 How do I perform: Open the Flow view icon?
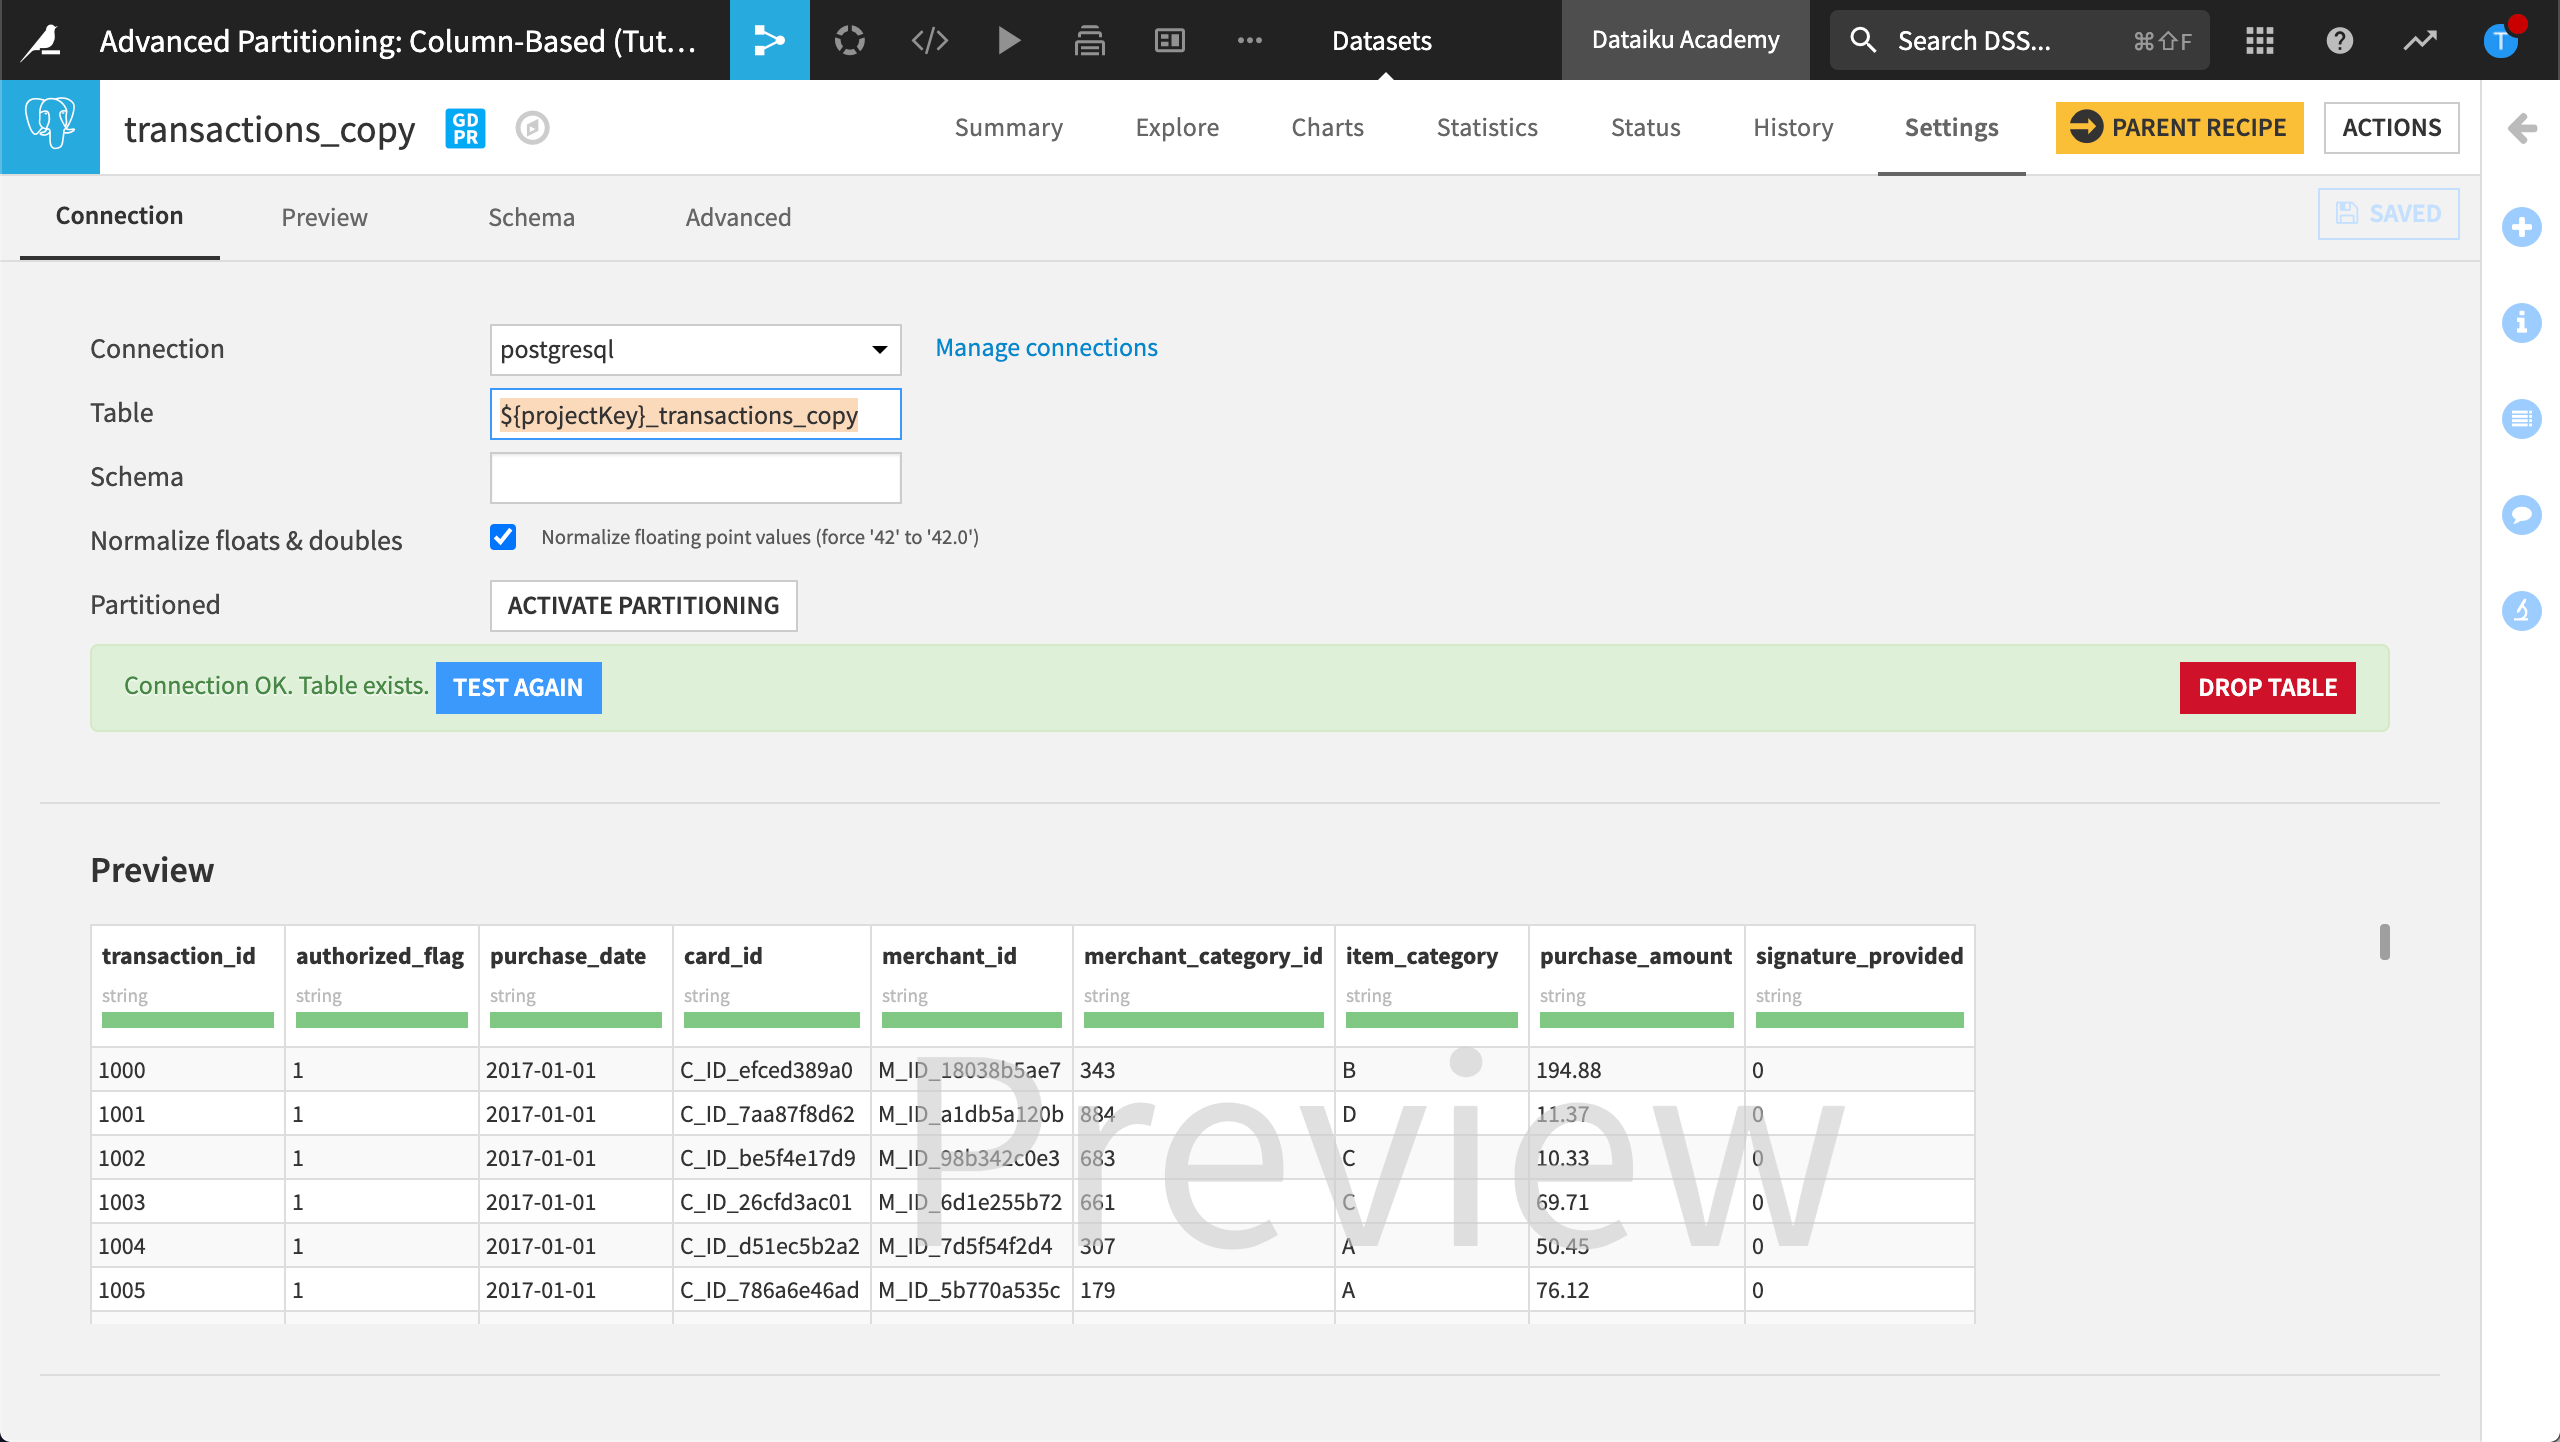point(769,40)
